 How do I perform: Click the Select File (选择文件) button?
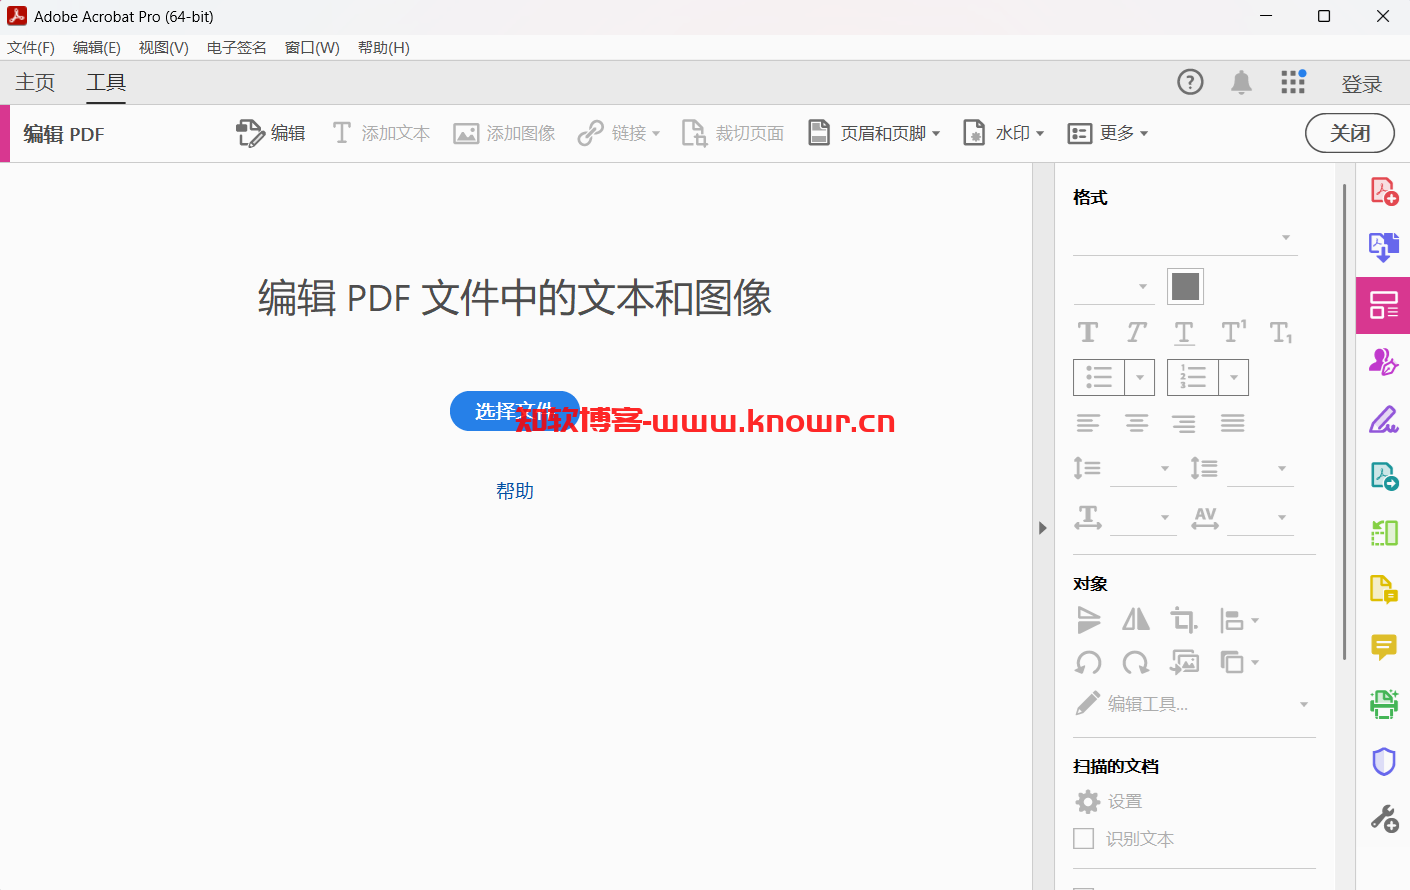point(514,411)
